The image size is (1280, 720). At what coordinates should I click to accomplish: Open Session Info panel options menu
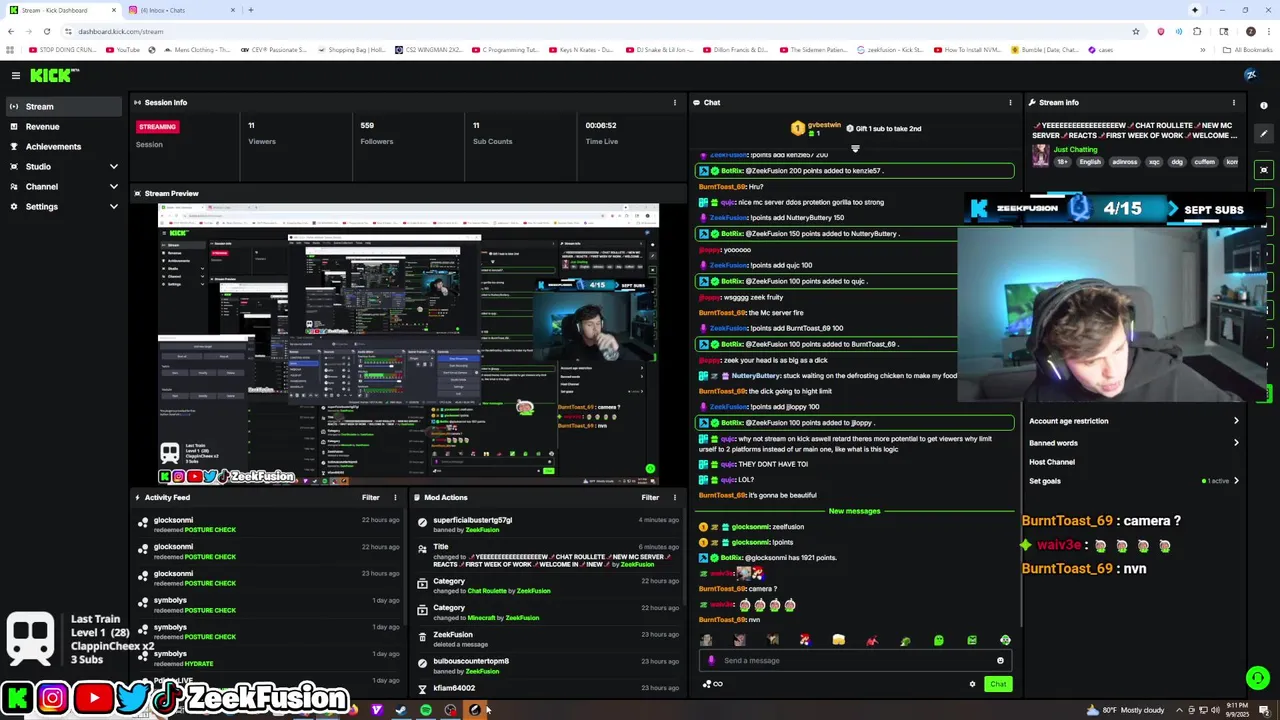674,102
